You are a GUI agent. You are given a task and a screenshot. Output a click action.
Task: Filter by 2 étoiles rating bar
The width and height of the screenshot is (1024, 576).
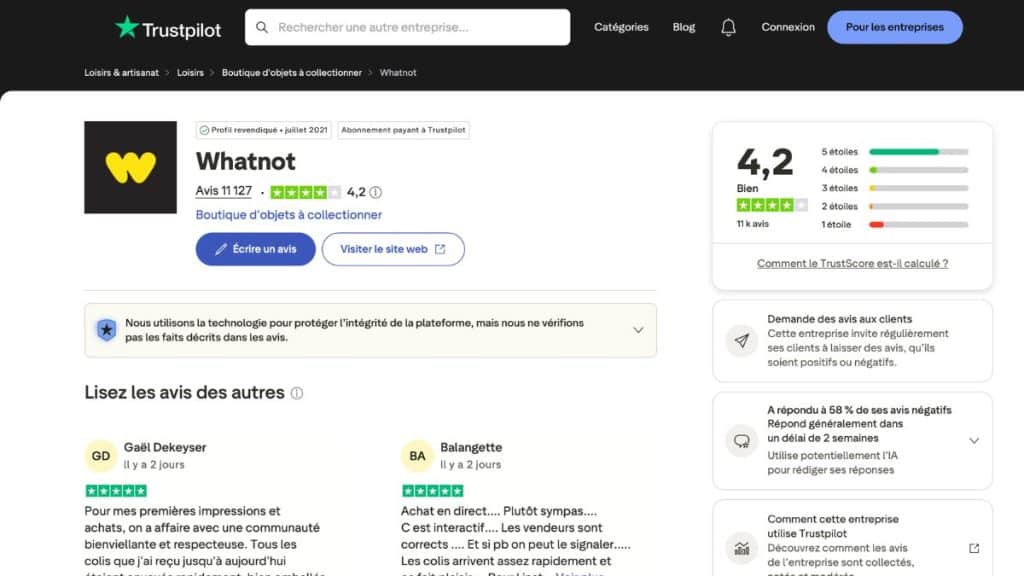coord(894,206)
